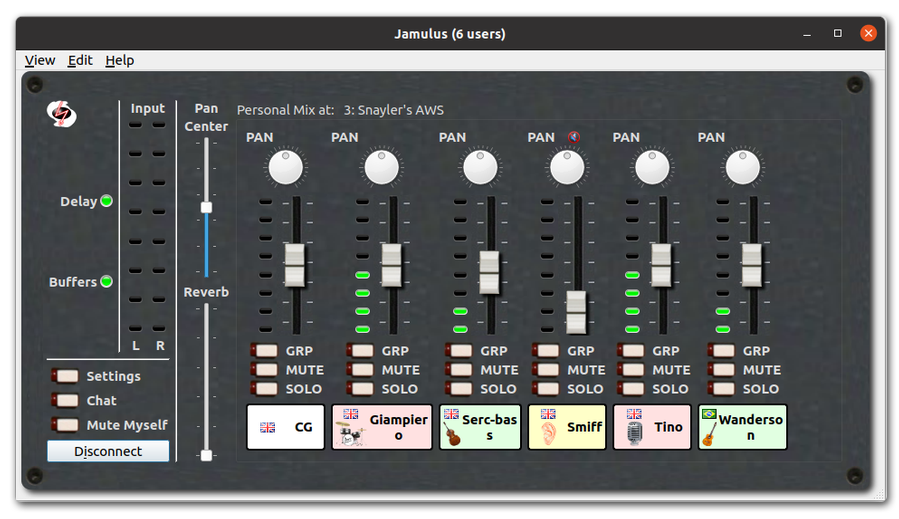This screenshot has width=899, height=519.
Task: Click the Wanderson volume fader handle
Action: 752,265
